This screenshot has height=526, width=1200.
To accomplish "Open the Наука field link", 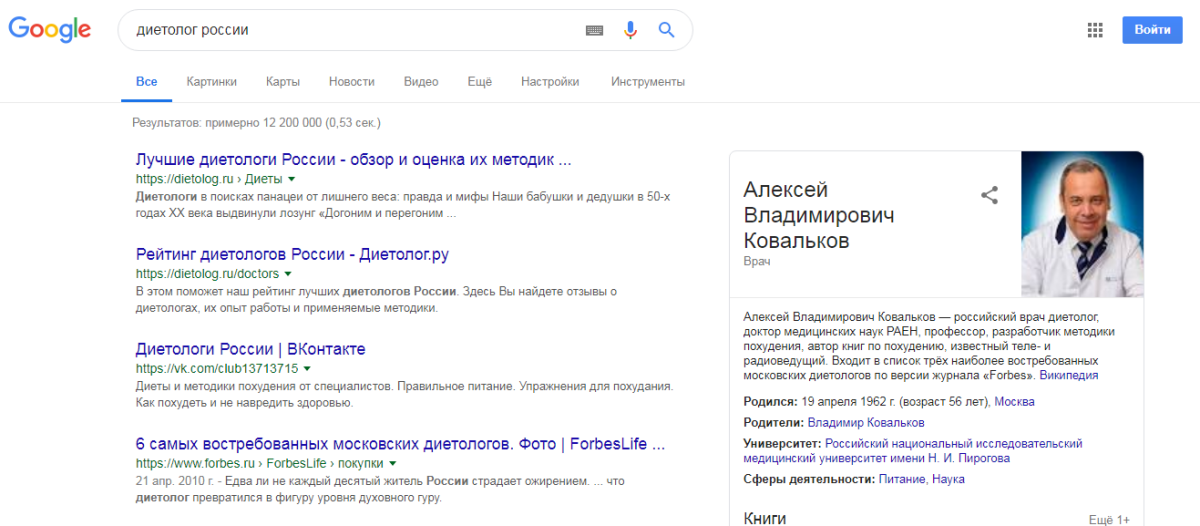I will click(948, 480).
